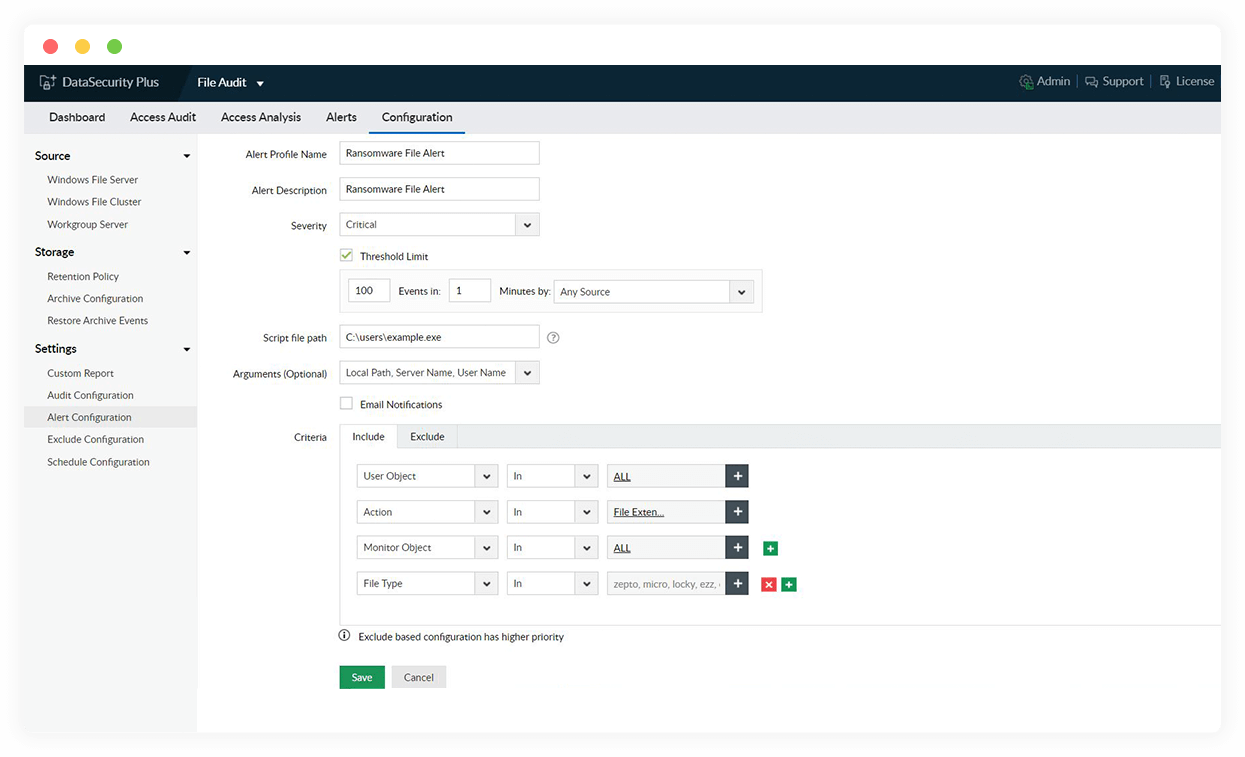
Task: Open the License information icon
Action: tap(1163, 81)
